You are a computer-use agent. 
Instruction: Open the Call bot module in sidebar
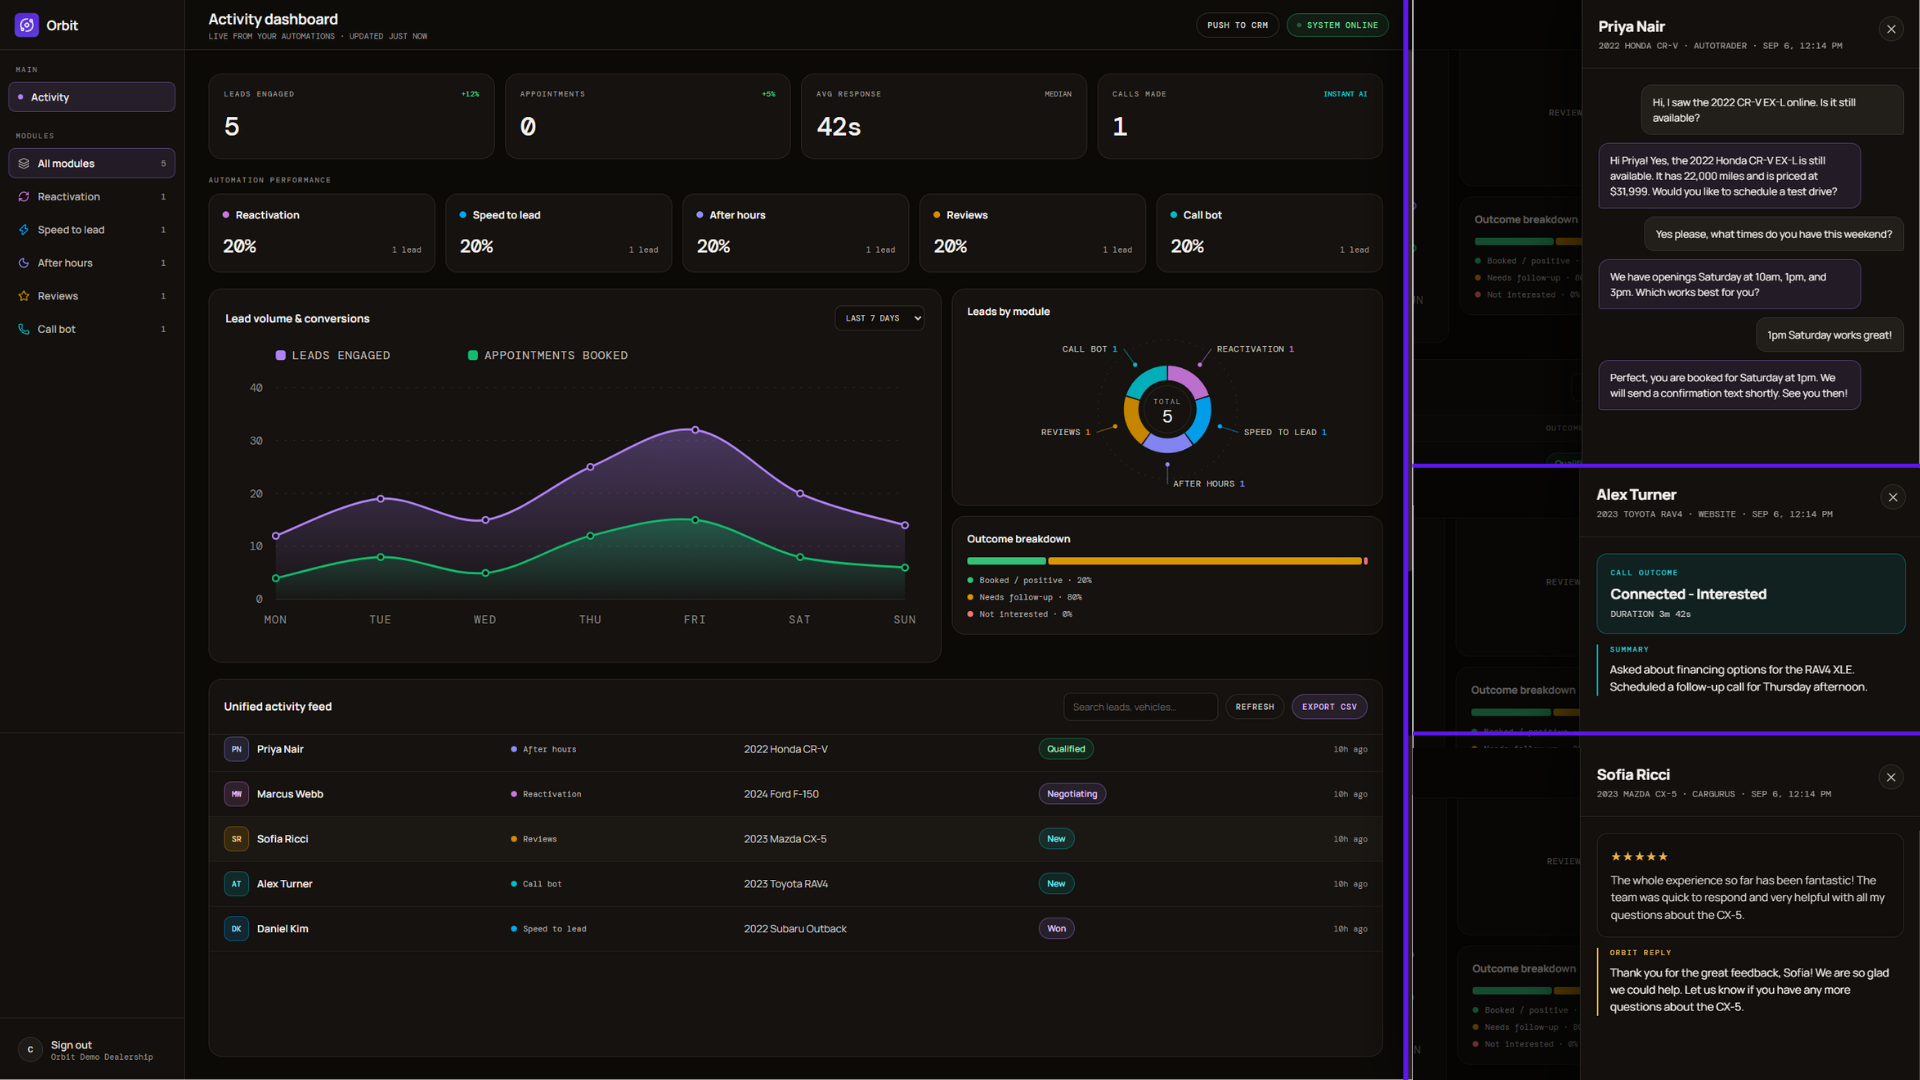pos(92,329)
